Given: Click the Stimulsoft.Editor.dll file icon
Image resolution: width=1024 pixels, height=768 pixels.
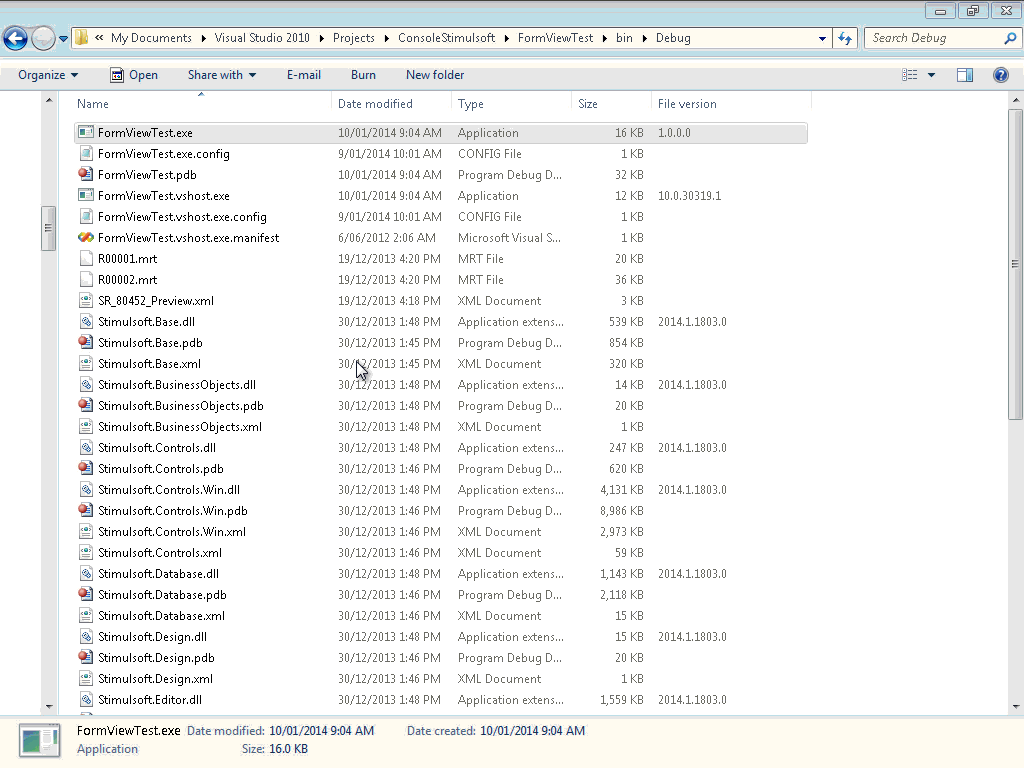Looking at the screenshot, I should pyautogui.click(x=86, y=699).
